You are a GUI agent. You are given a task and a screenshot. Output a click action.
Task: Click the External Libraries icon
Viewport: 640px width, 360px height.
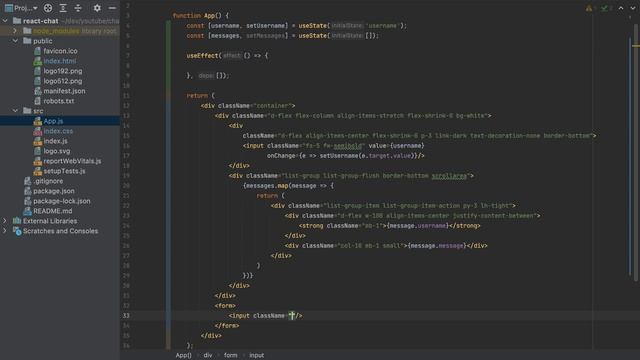tap(17, 221)
